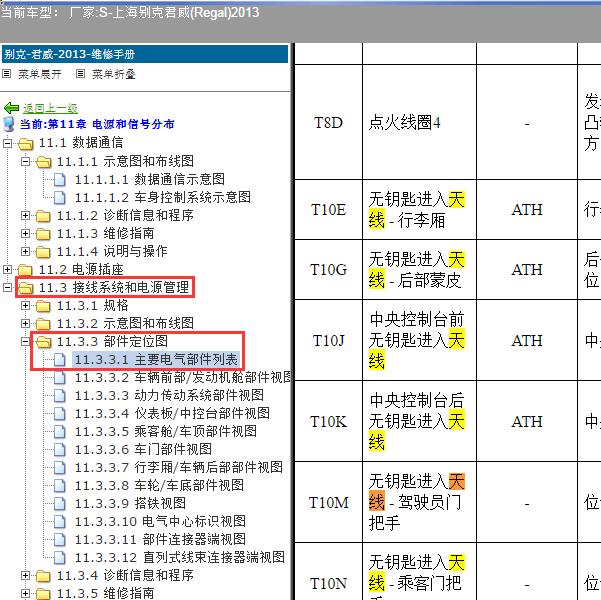Click the computer icon beside 当前:第11章
The width and height of the screenshot is (601, 600).
tap(9, 124)
